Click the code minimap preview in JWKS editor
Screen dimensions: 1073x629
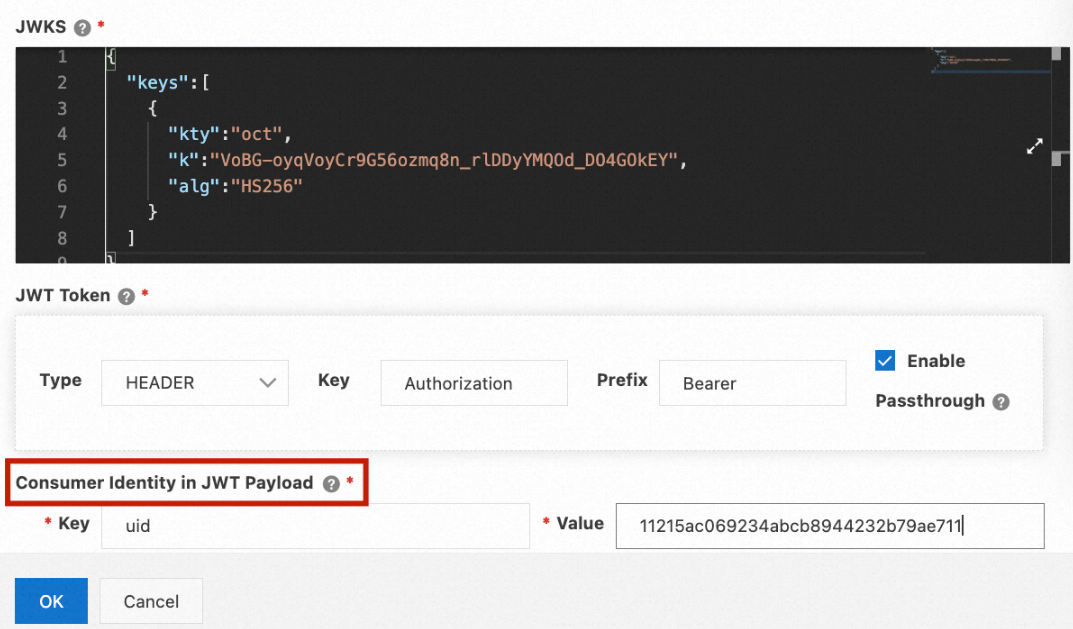pyautogui.click(x=989, y=60)
